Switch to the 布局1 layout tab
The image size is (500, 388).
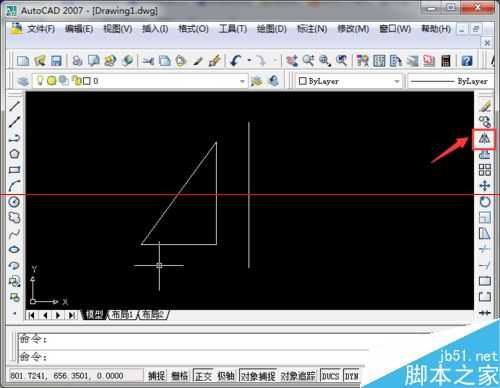pos(122,315)
